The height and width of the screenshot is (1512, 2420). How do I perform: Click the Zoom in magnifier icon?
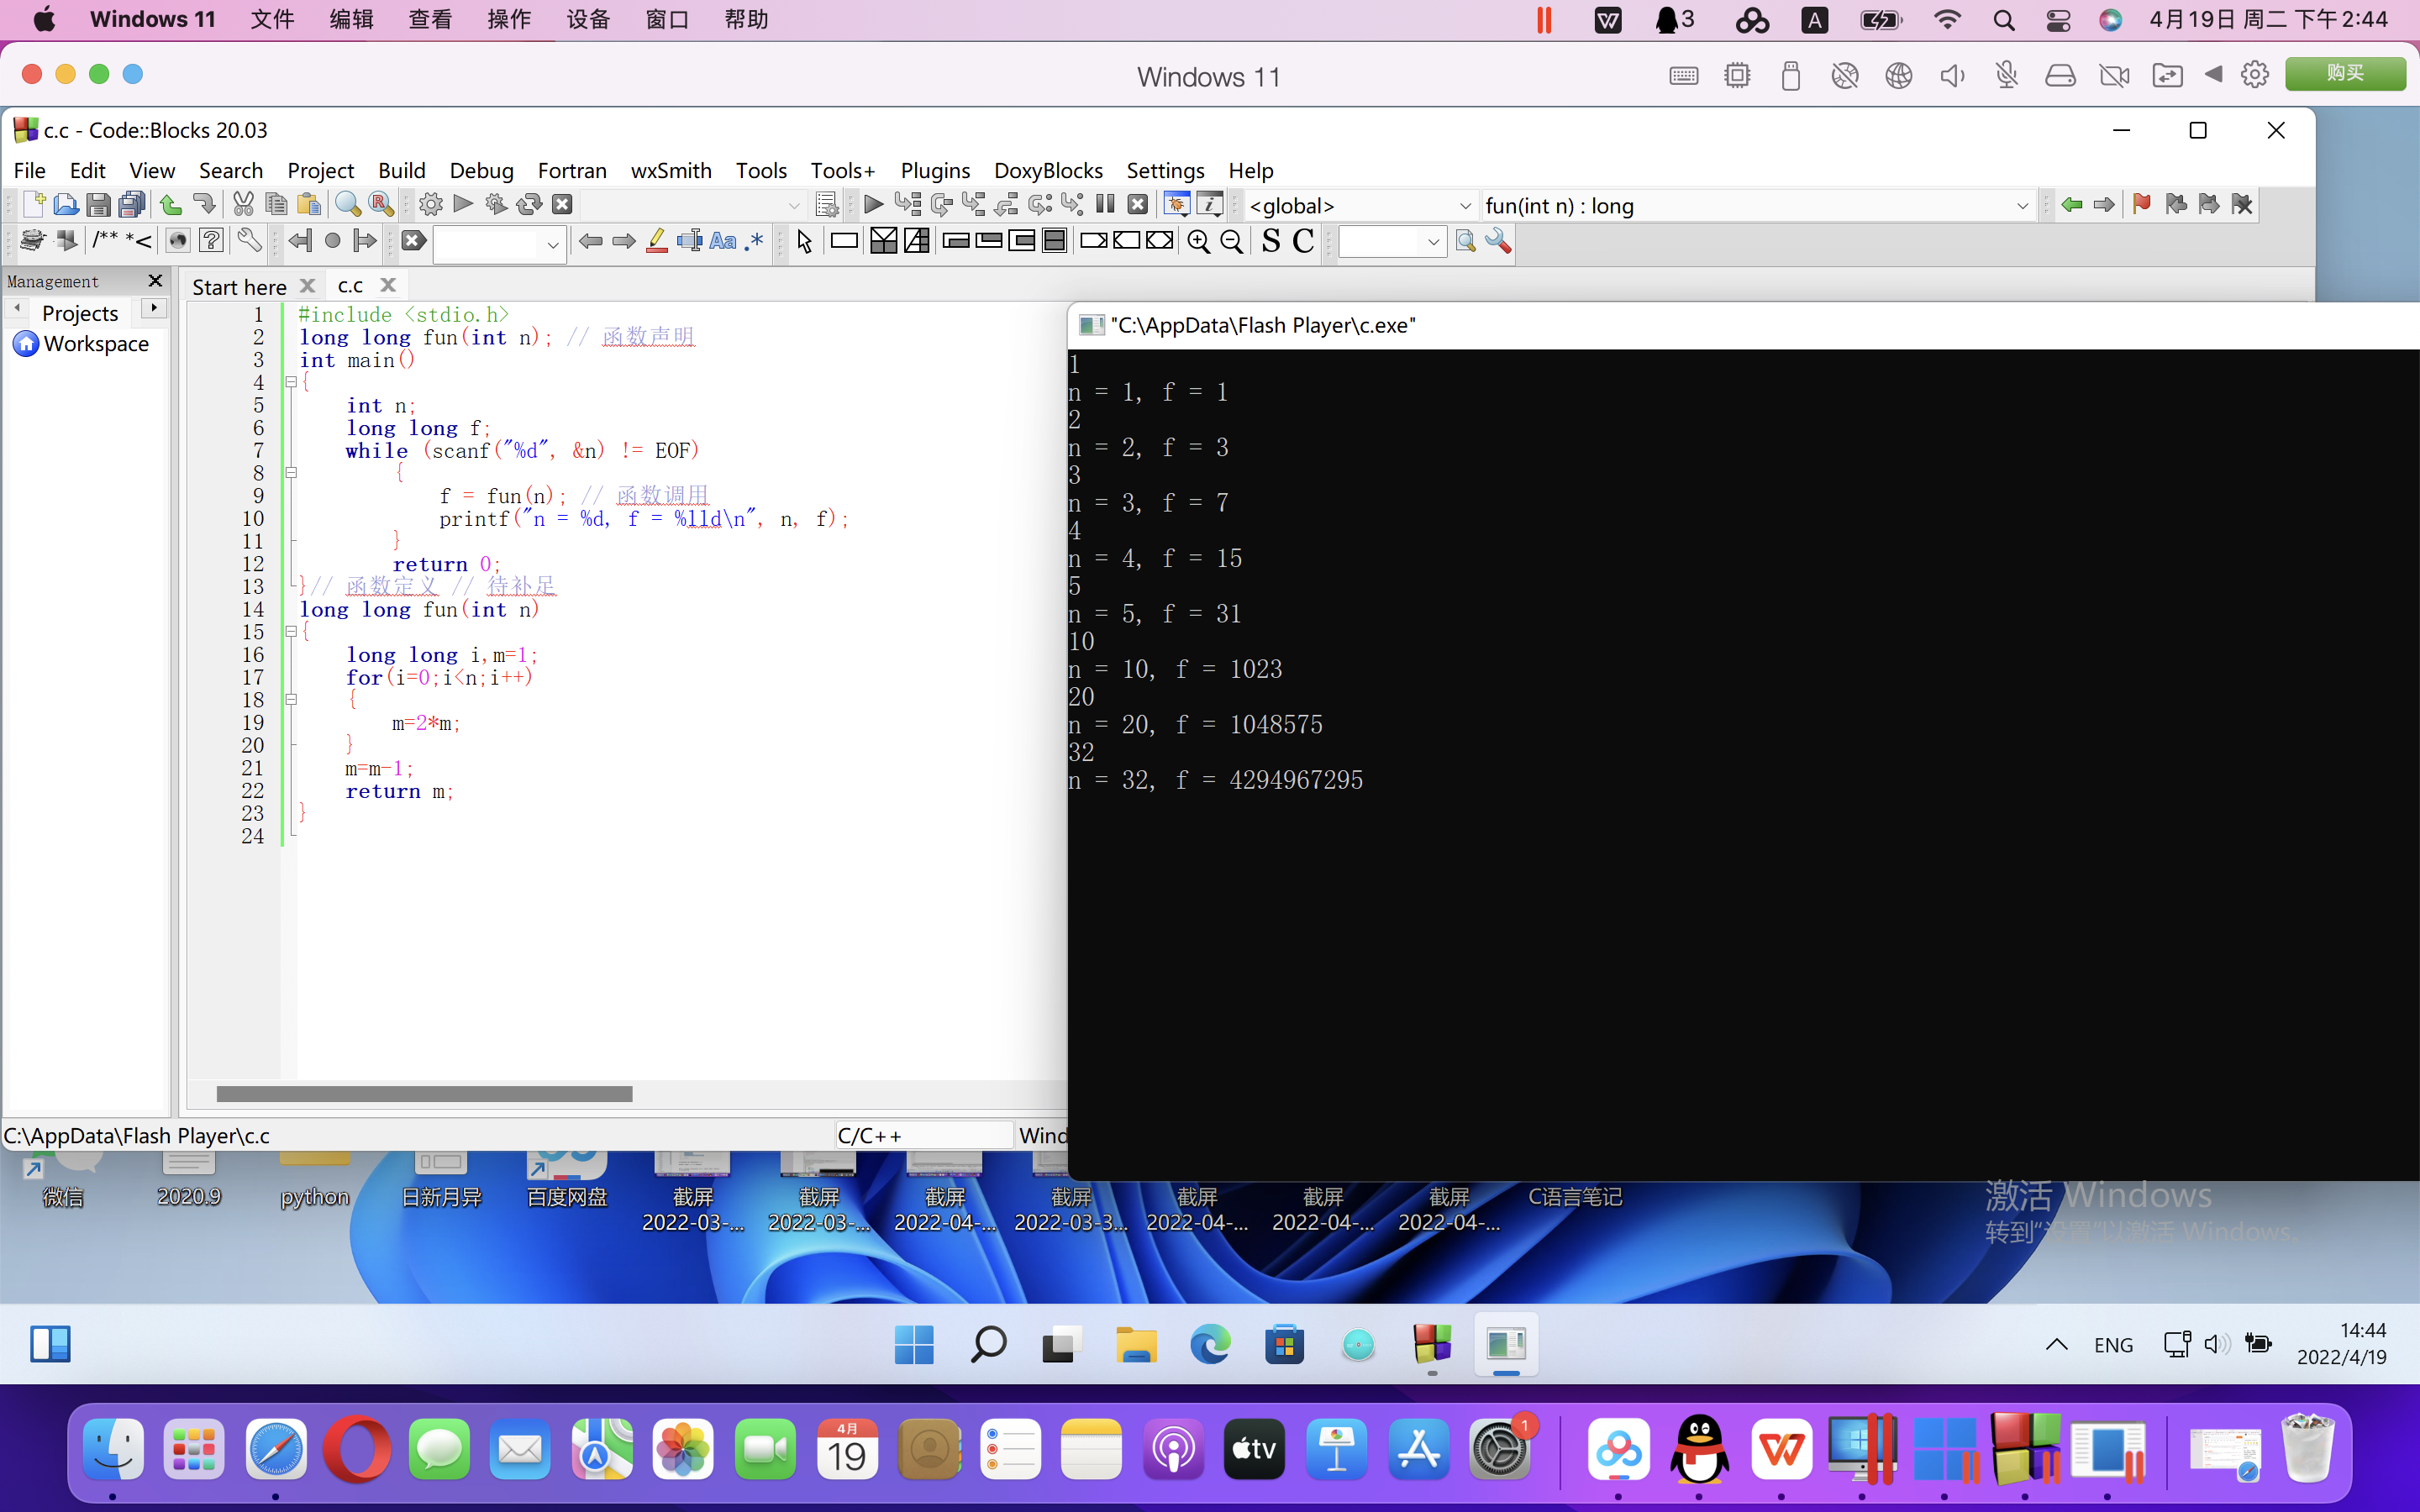pyautogui.click(x=1198, y=242)
